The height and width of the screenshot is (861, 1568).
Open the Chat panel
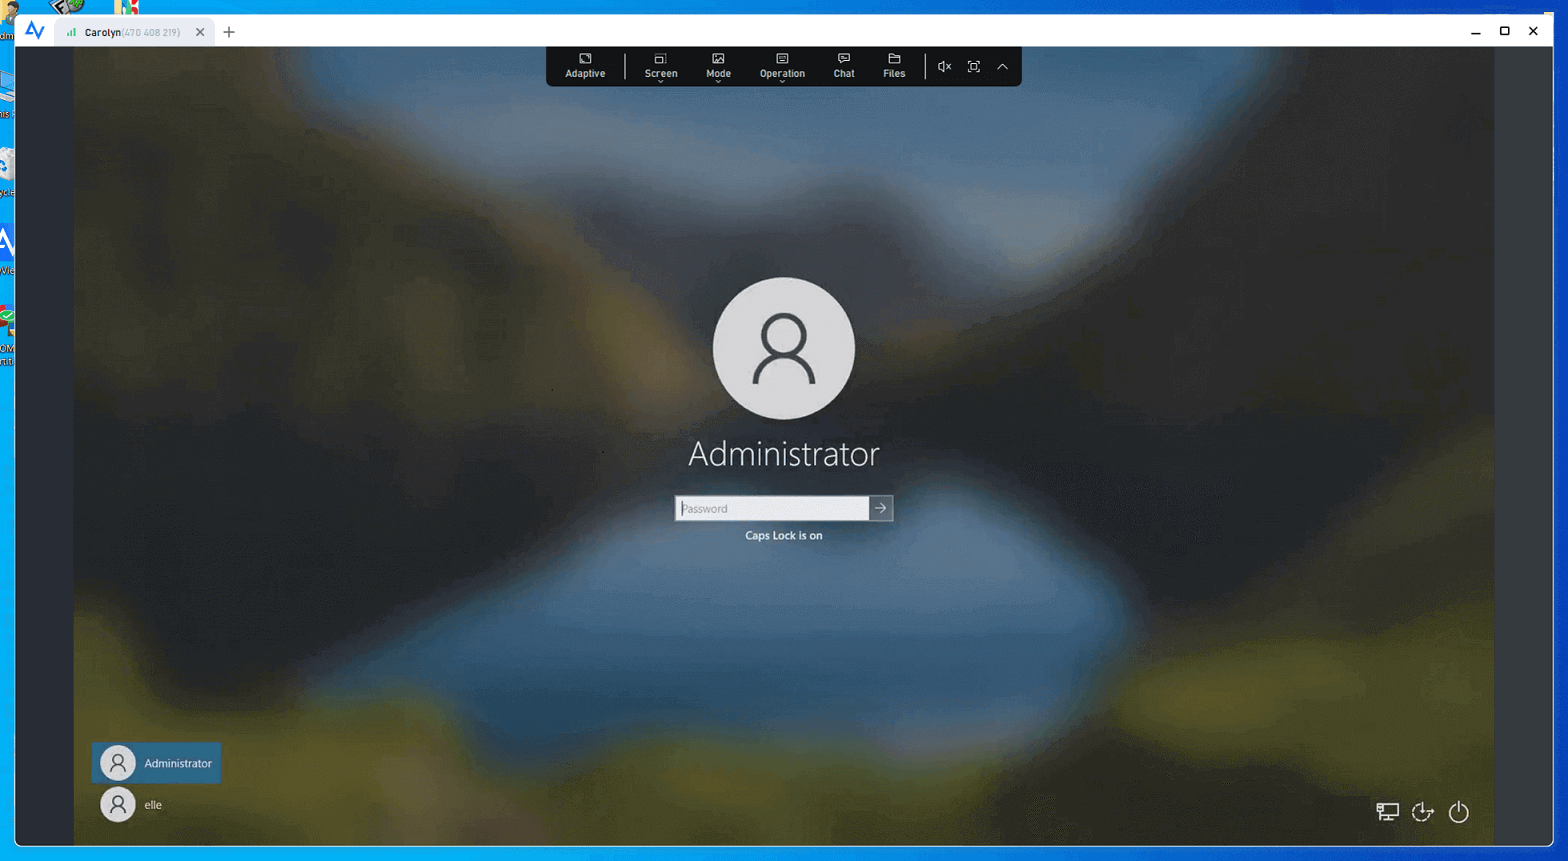click(x=844, y=66)
